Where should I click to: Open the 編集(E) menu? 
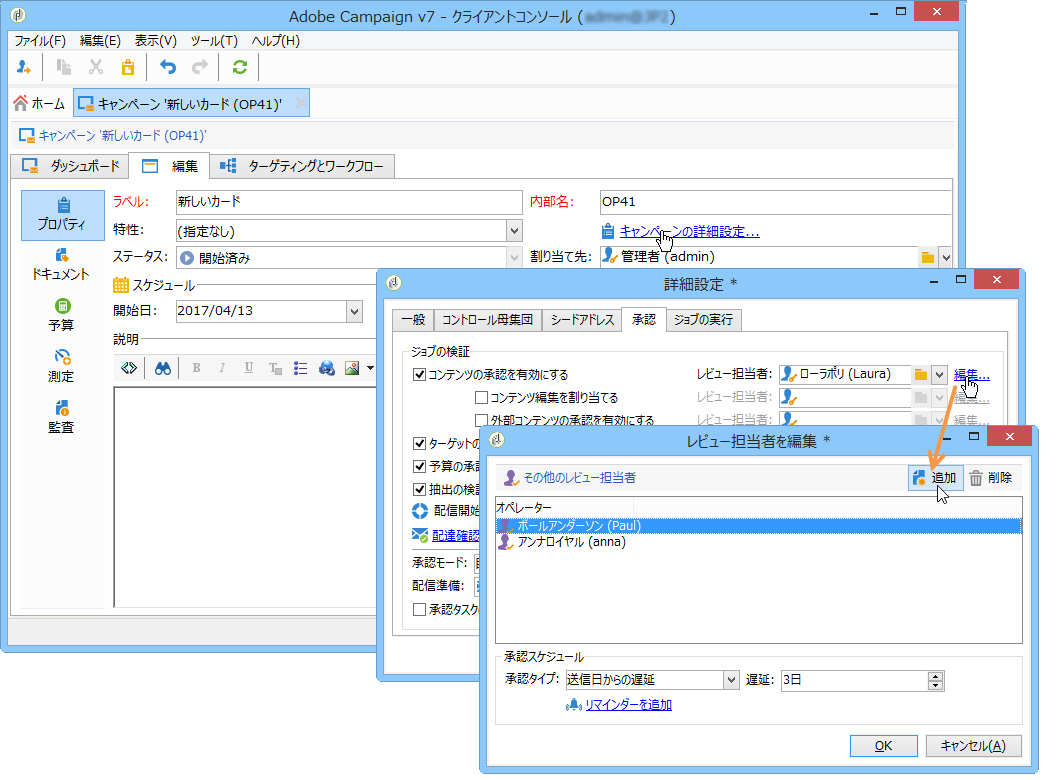[x=100, y=40]
